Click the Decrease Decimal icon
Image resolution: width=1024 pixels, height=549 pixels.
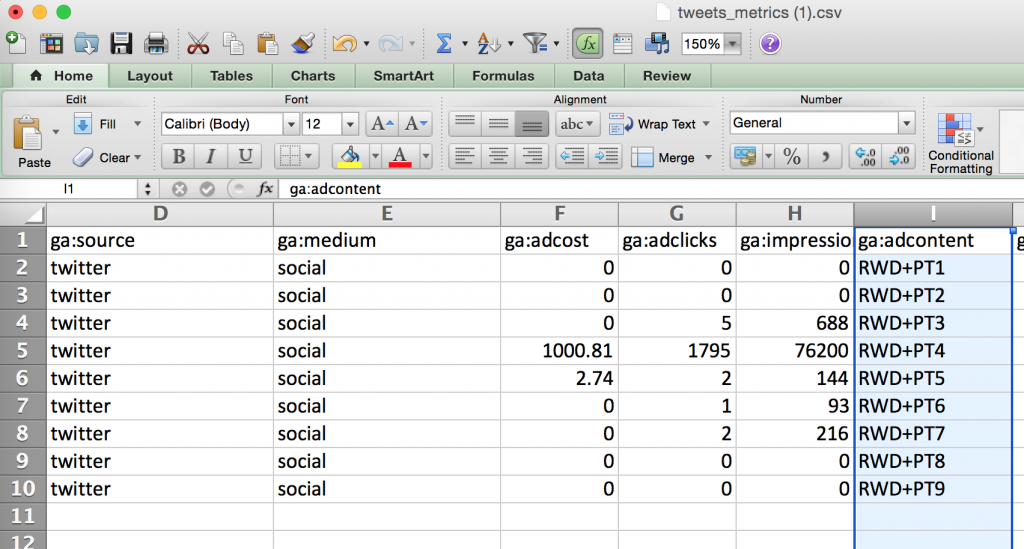[x=899, y=157]
